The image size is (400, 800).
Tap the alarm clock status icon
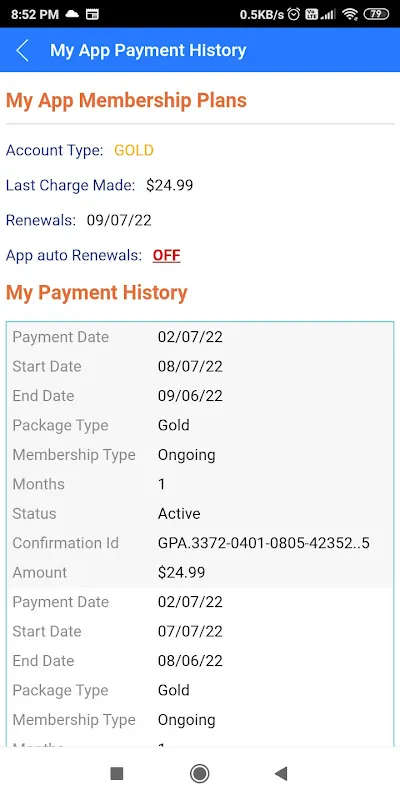[294, 14]
